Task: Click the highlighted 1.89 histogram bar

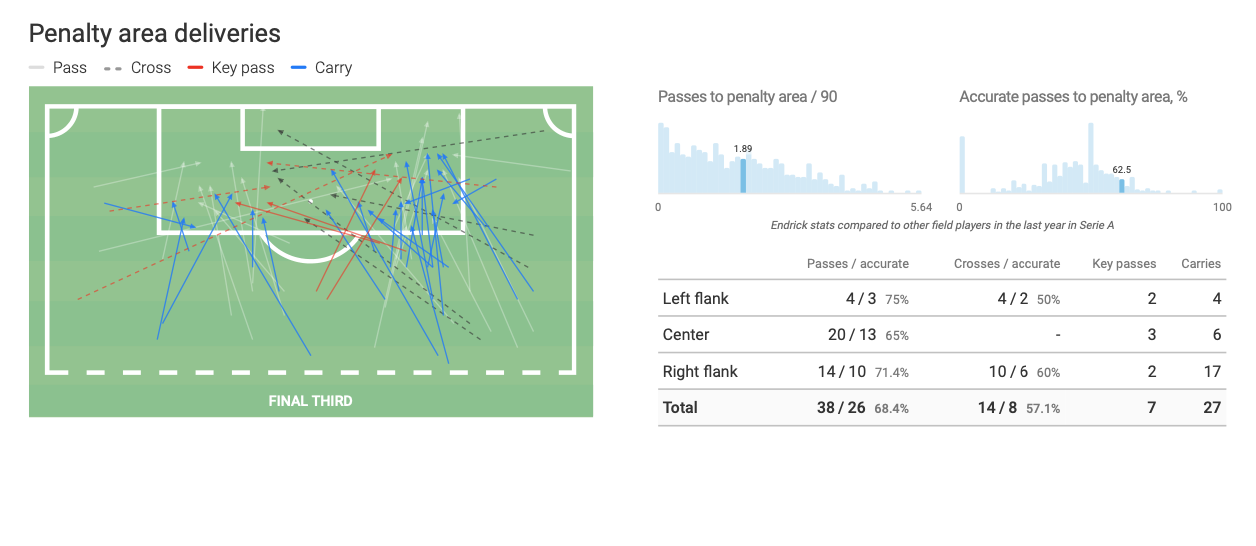Action: pos(743,176)
